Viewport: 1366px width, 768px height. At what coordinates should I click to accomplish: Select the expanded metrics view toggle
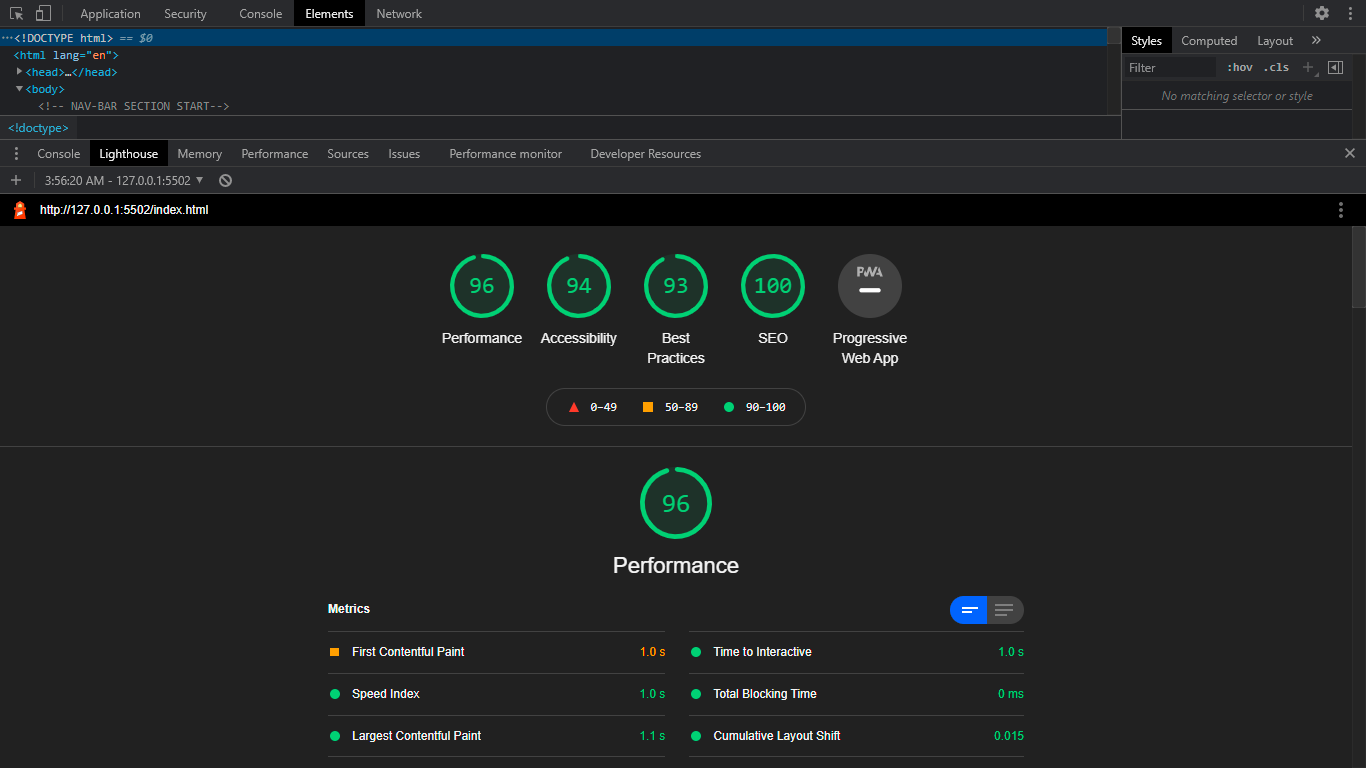click(1005, 610)
